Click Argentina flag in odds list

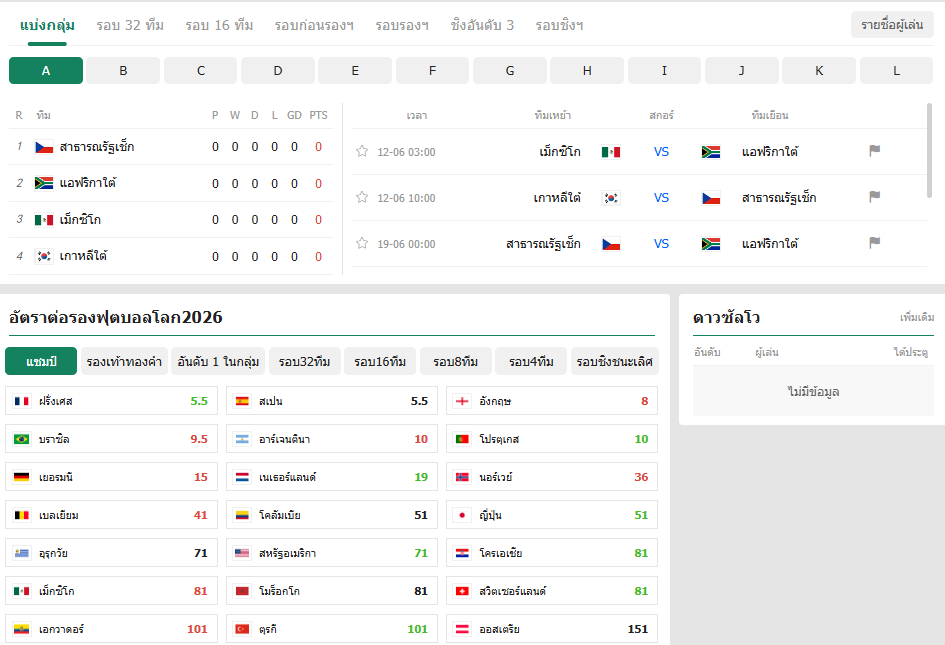point(242,439)
